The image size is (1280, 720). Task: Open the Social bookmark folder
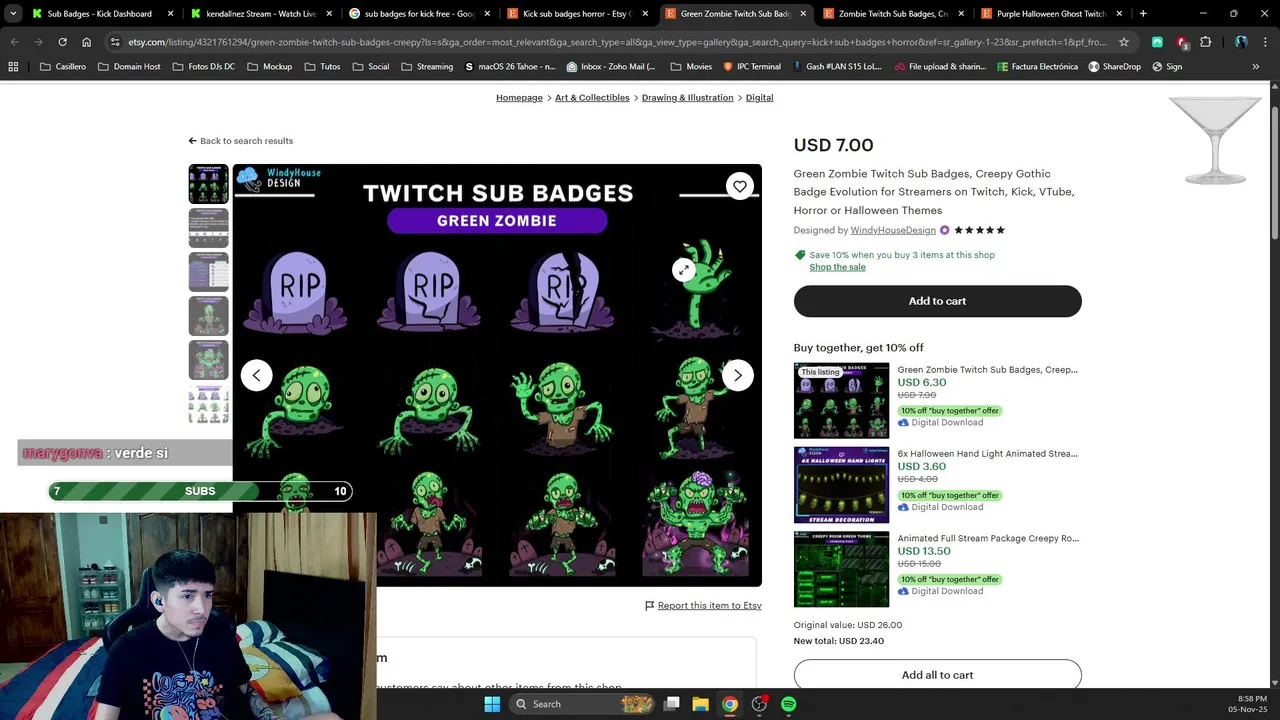(x=370, y=66)
